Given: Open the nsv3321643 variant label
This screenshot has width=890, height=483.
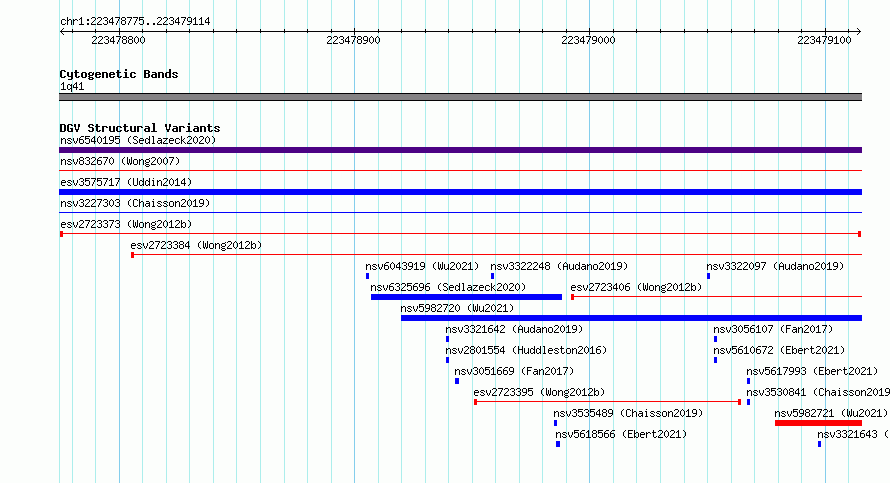Looking at the screenshot, I should (x=853, y=434).
